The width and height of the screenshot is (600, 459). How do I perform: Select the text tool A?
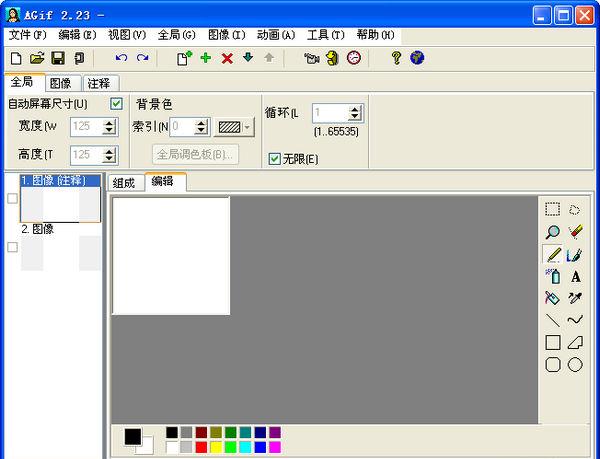[576, 277]
